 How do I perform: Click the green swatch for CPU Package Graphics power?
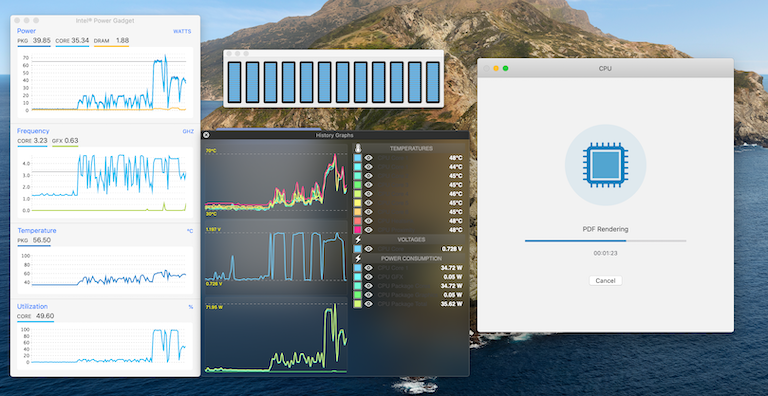point(358,295)
